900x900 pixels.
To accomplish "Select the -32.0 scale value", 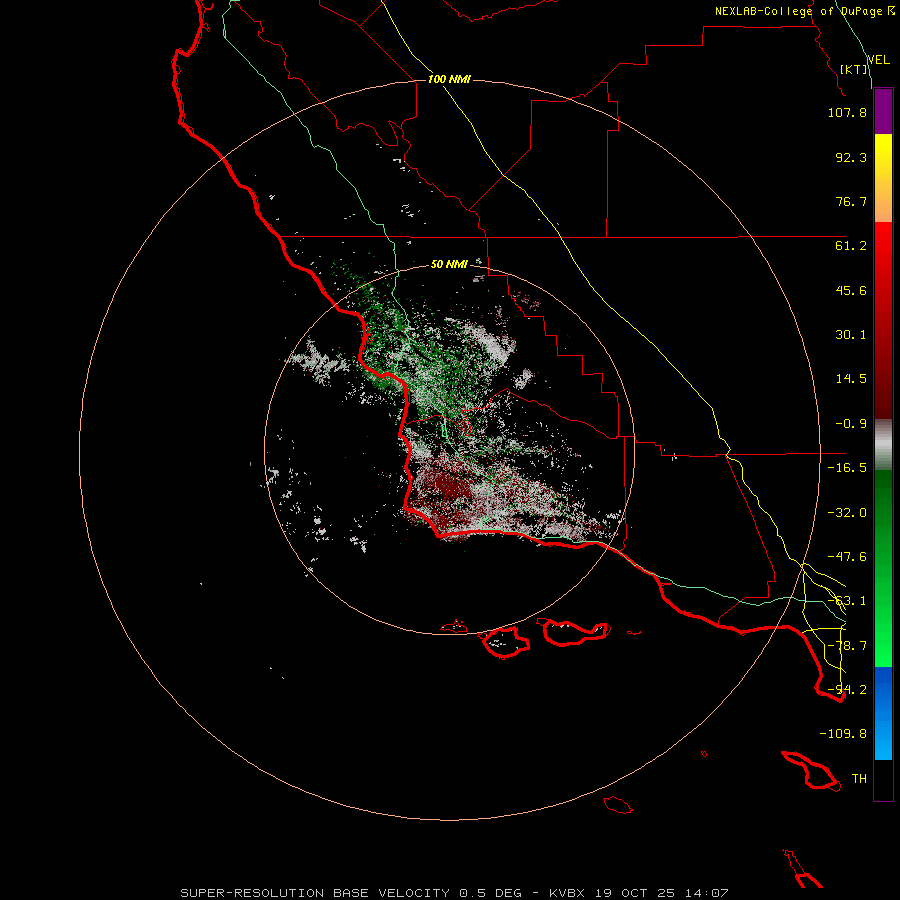I will tap(847, 513).
